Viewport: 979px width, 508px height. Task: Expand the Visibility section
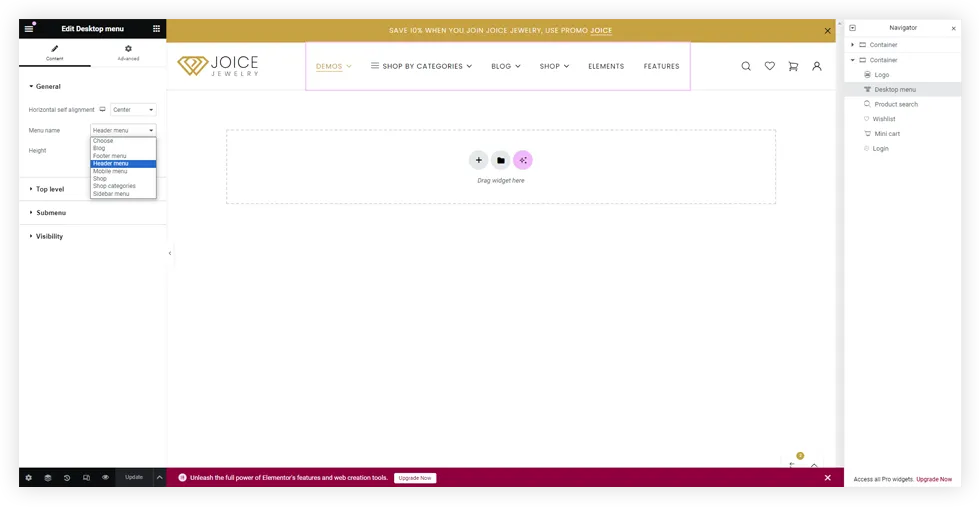(49, 236)
